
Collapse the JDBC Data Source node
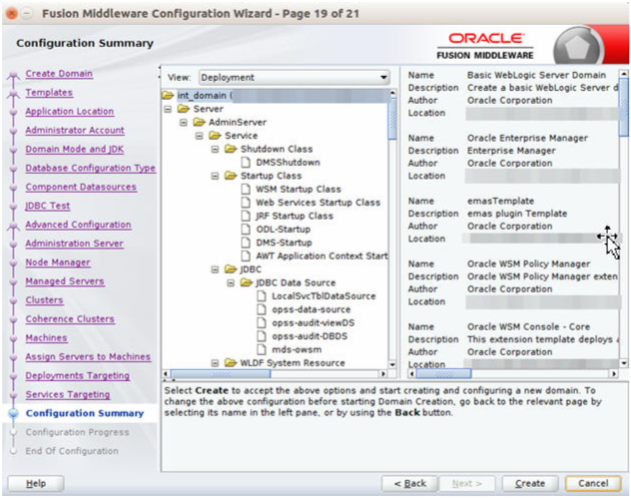231,283
